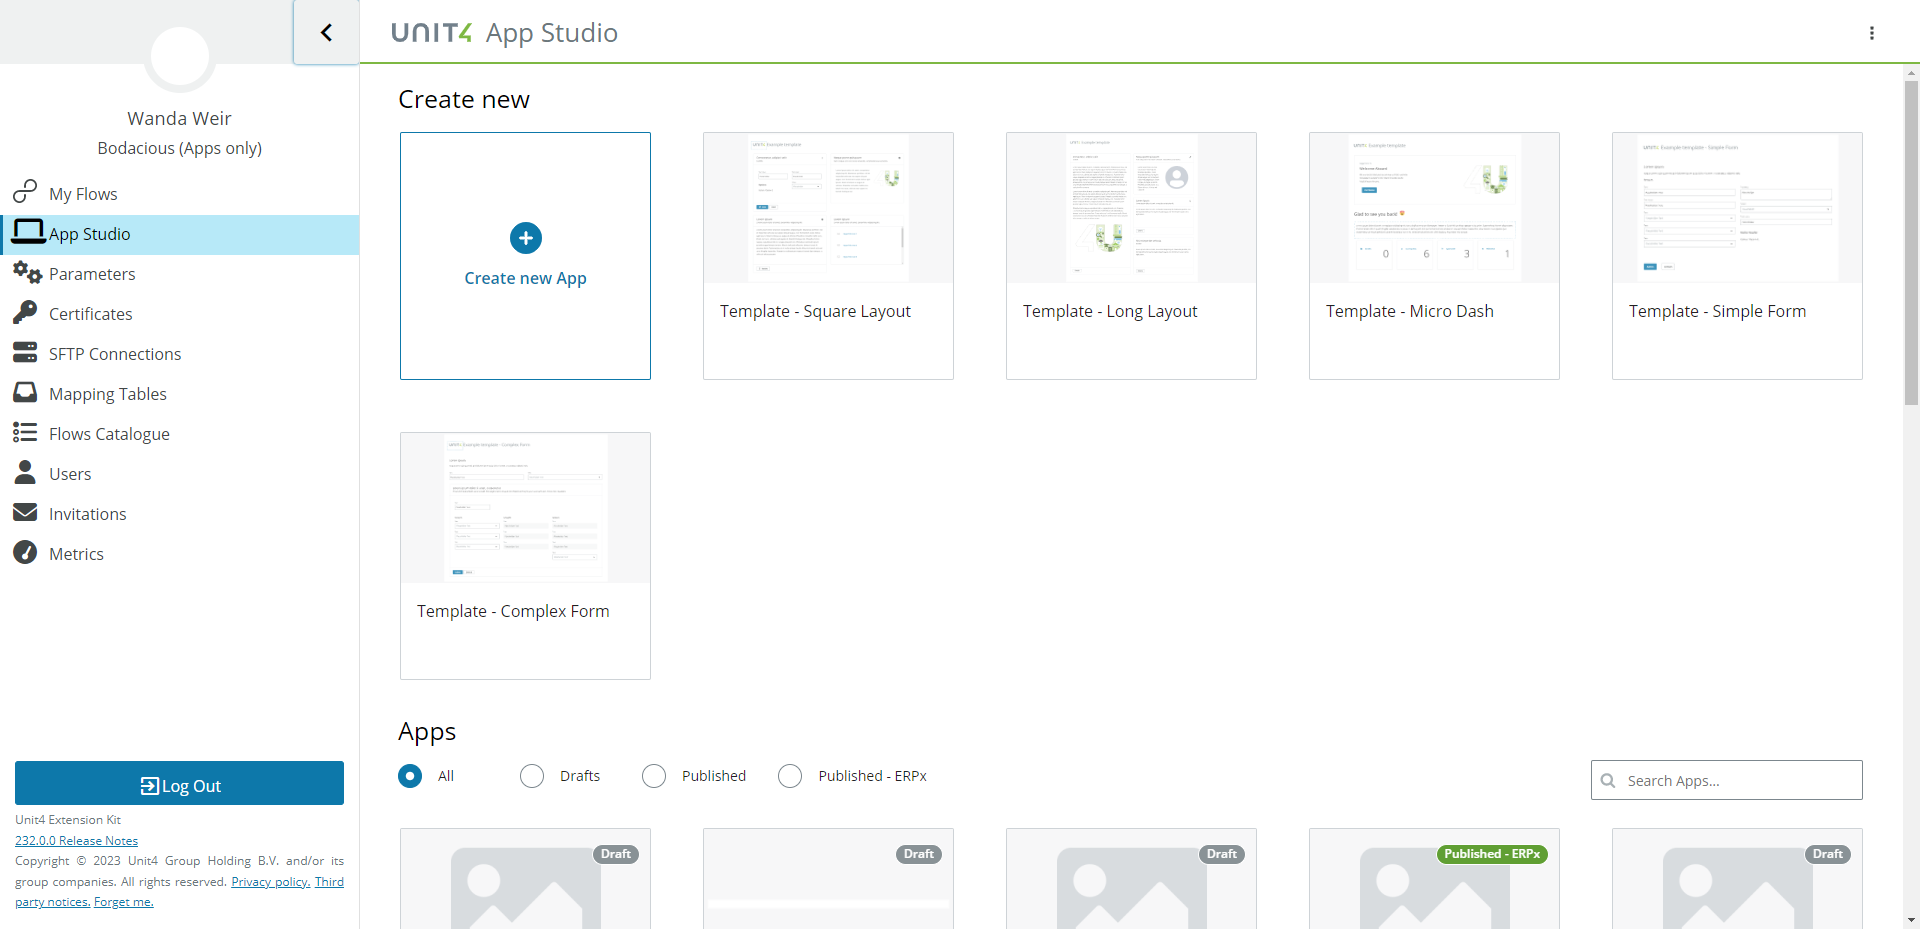Focus the Search Apps input field
Screen dimensions: 1920x929
1727,780
